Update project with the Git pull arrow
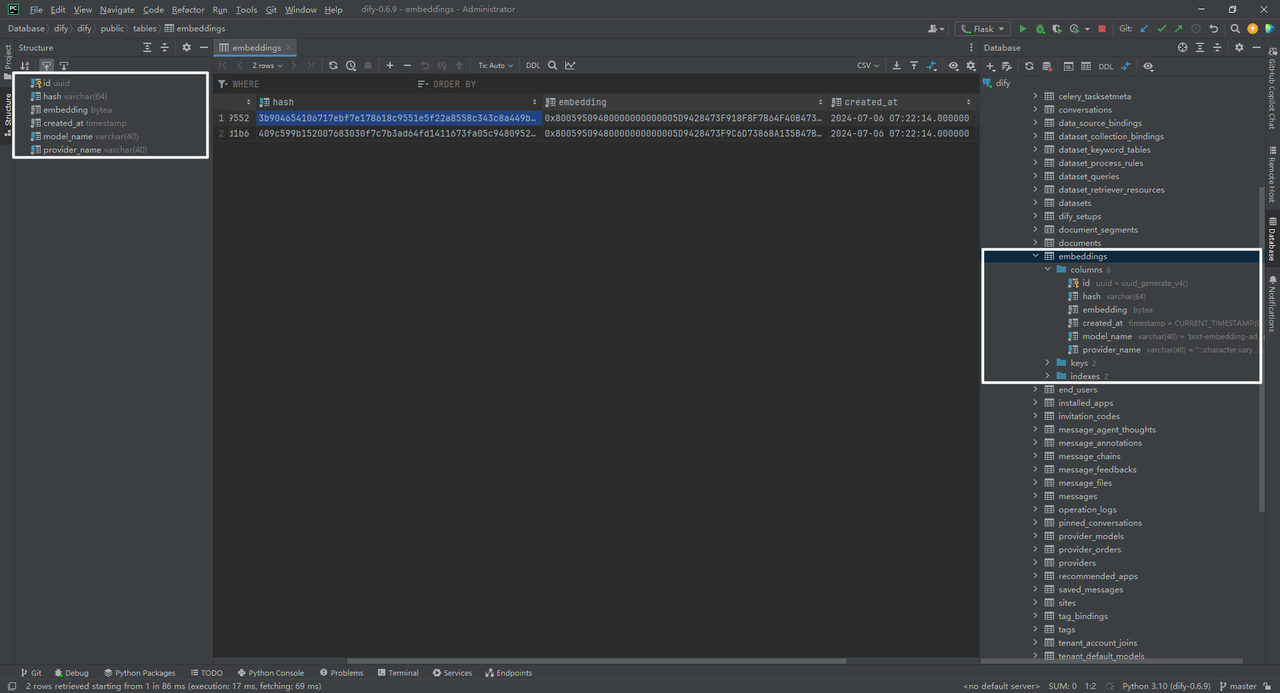The image size is (1280, 693). point(1144,29)
